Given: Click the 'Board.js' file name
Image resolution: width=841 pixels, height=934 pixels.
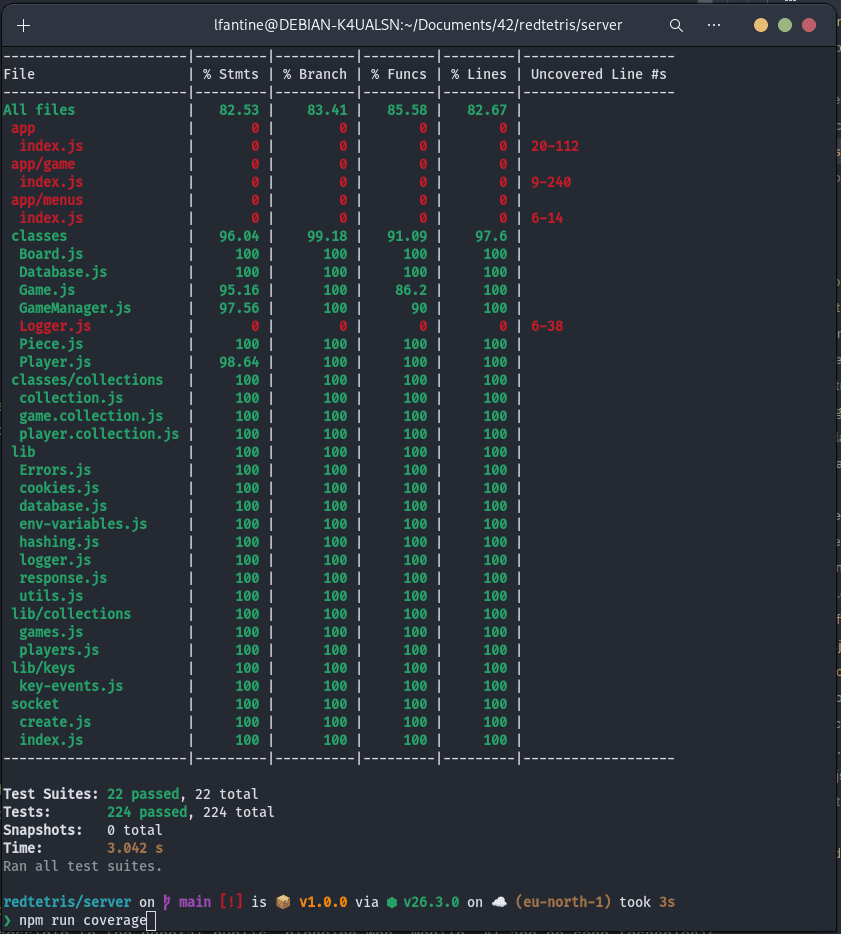Looking at the screenshot, I should click(x=51, y=254).
